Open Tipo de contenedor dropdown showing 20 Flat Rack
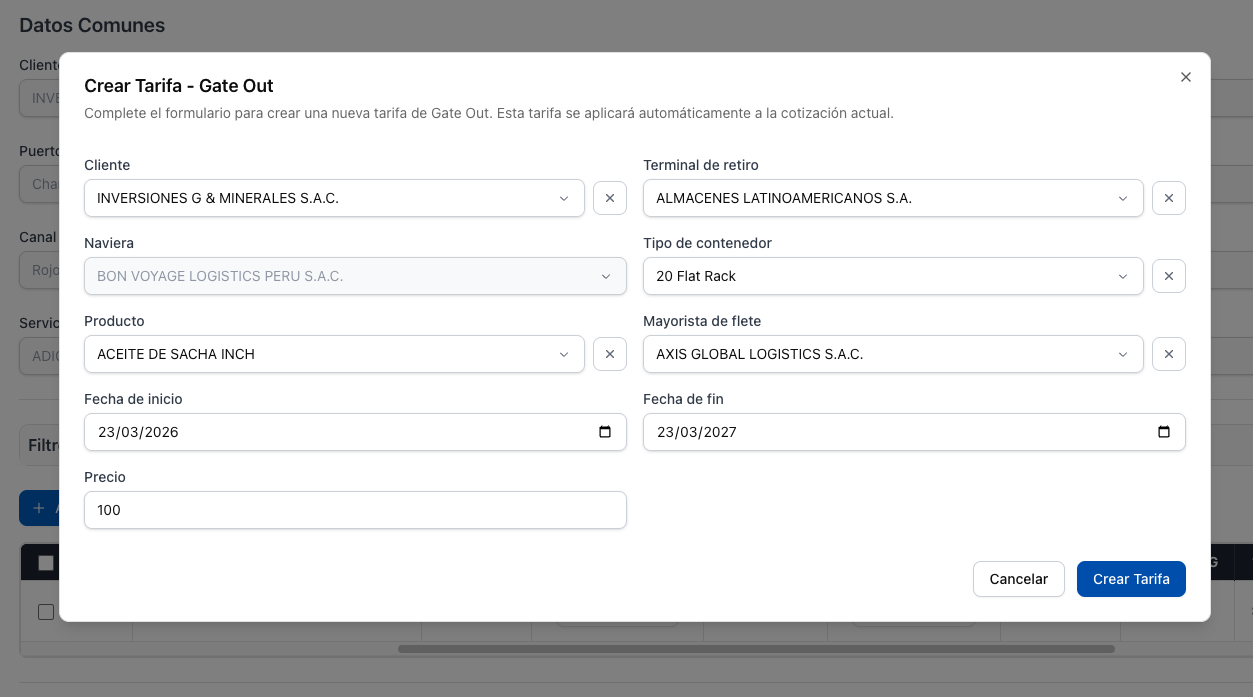The image size is (1253, 697). pyautogui.click(x=892, y=276)
